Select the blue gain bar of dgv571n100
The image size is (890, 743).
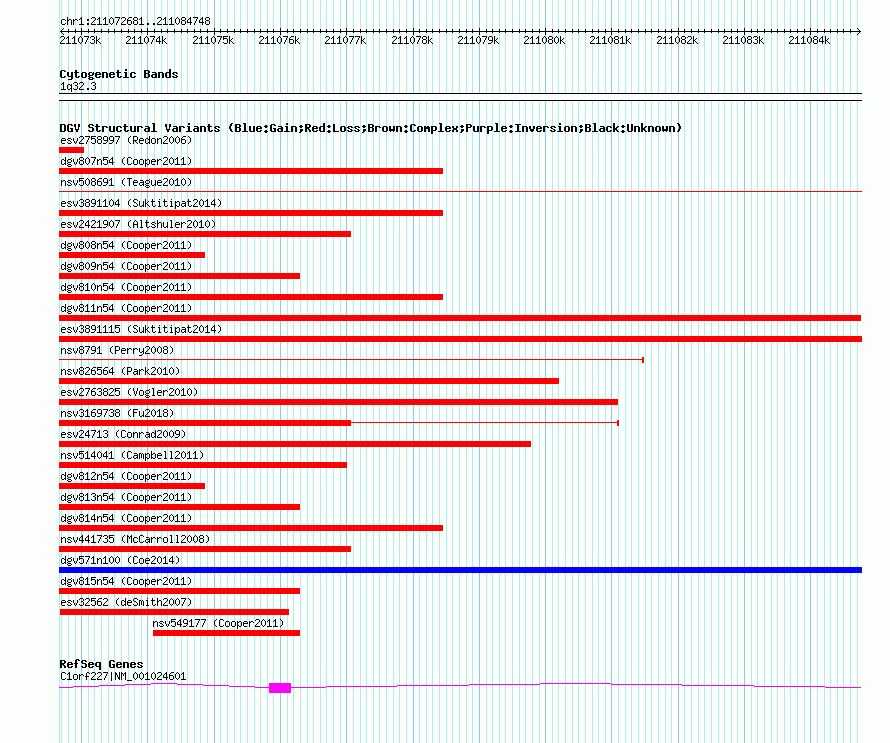tap(460, 570)
